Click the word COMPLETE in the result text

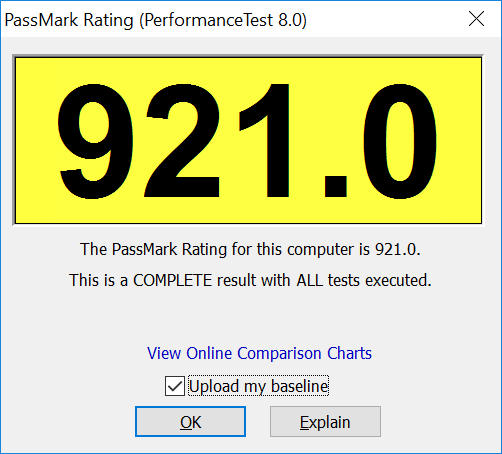click(x=172, y=280)
